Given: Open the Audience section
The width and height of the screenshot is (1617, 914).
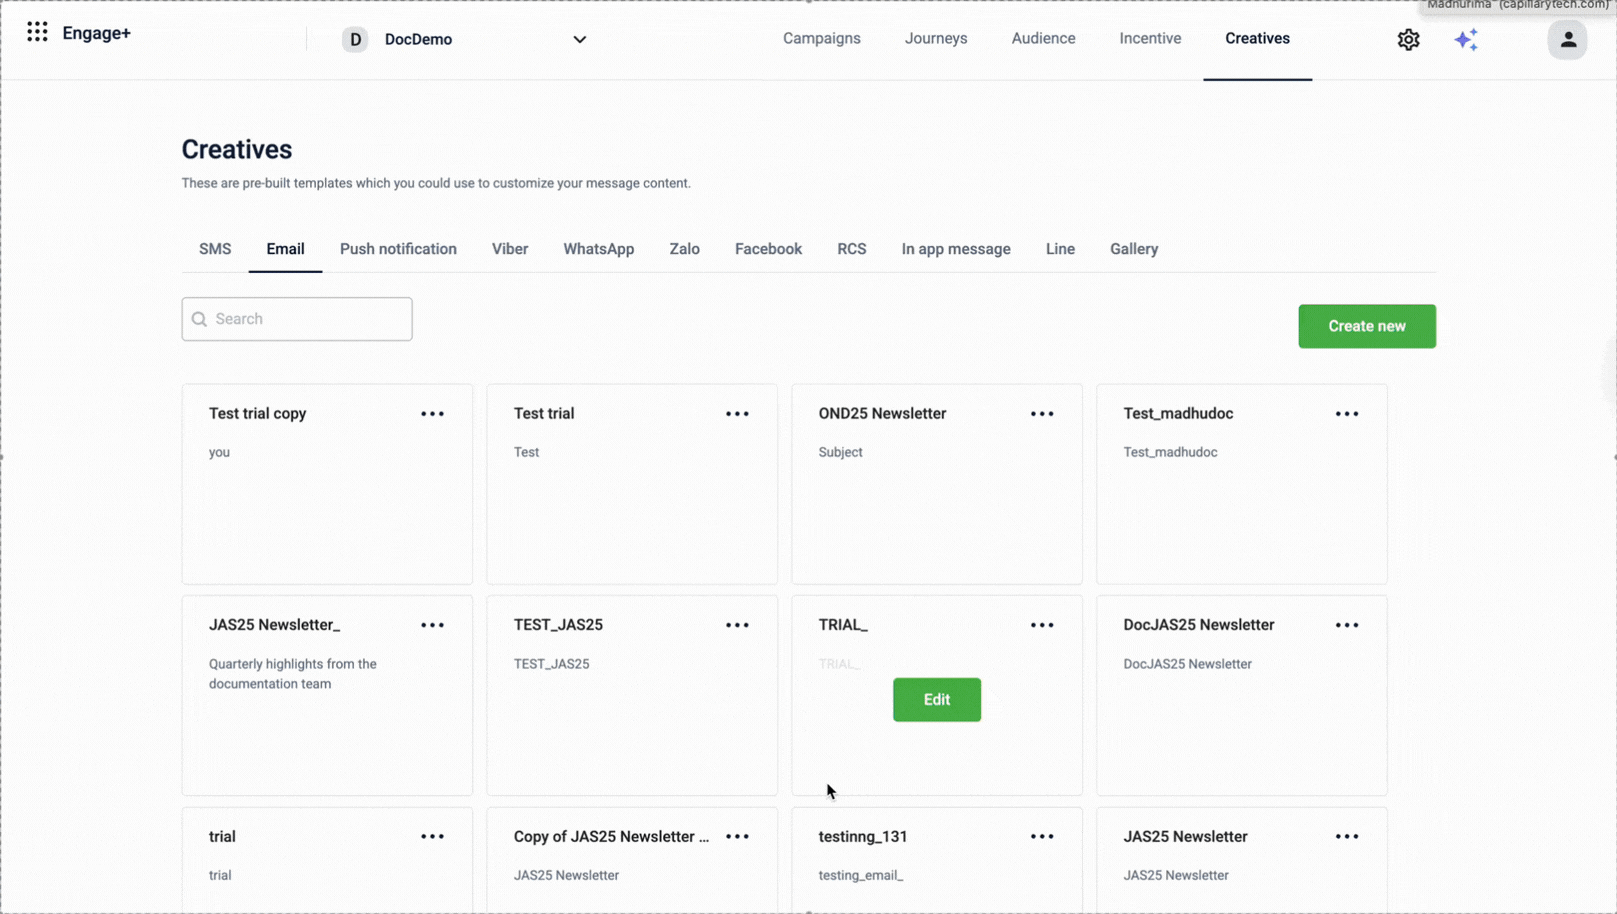Looking at the screenshot, I should [x=1043, y=38].
